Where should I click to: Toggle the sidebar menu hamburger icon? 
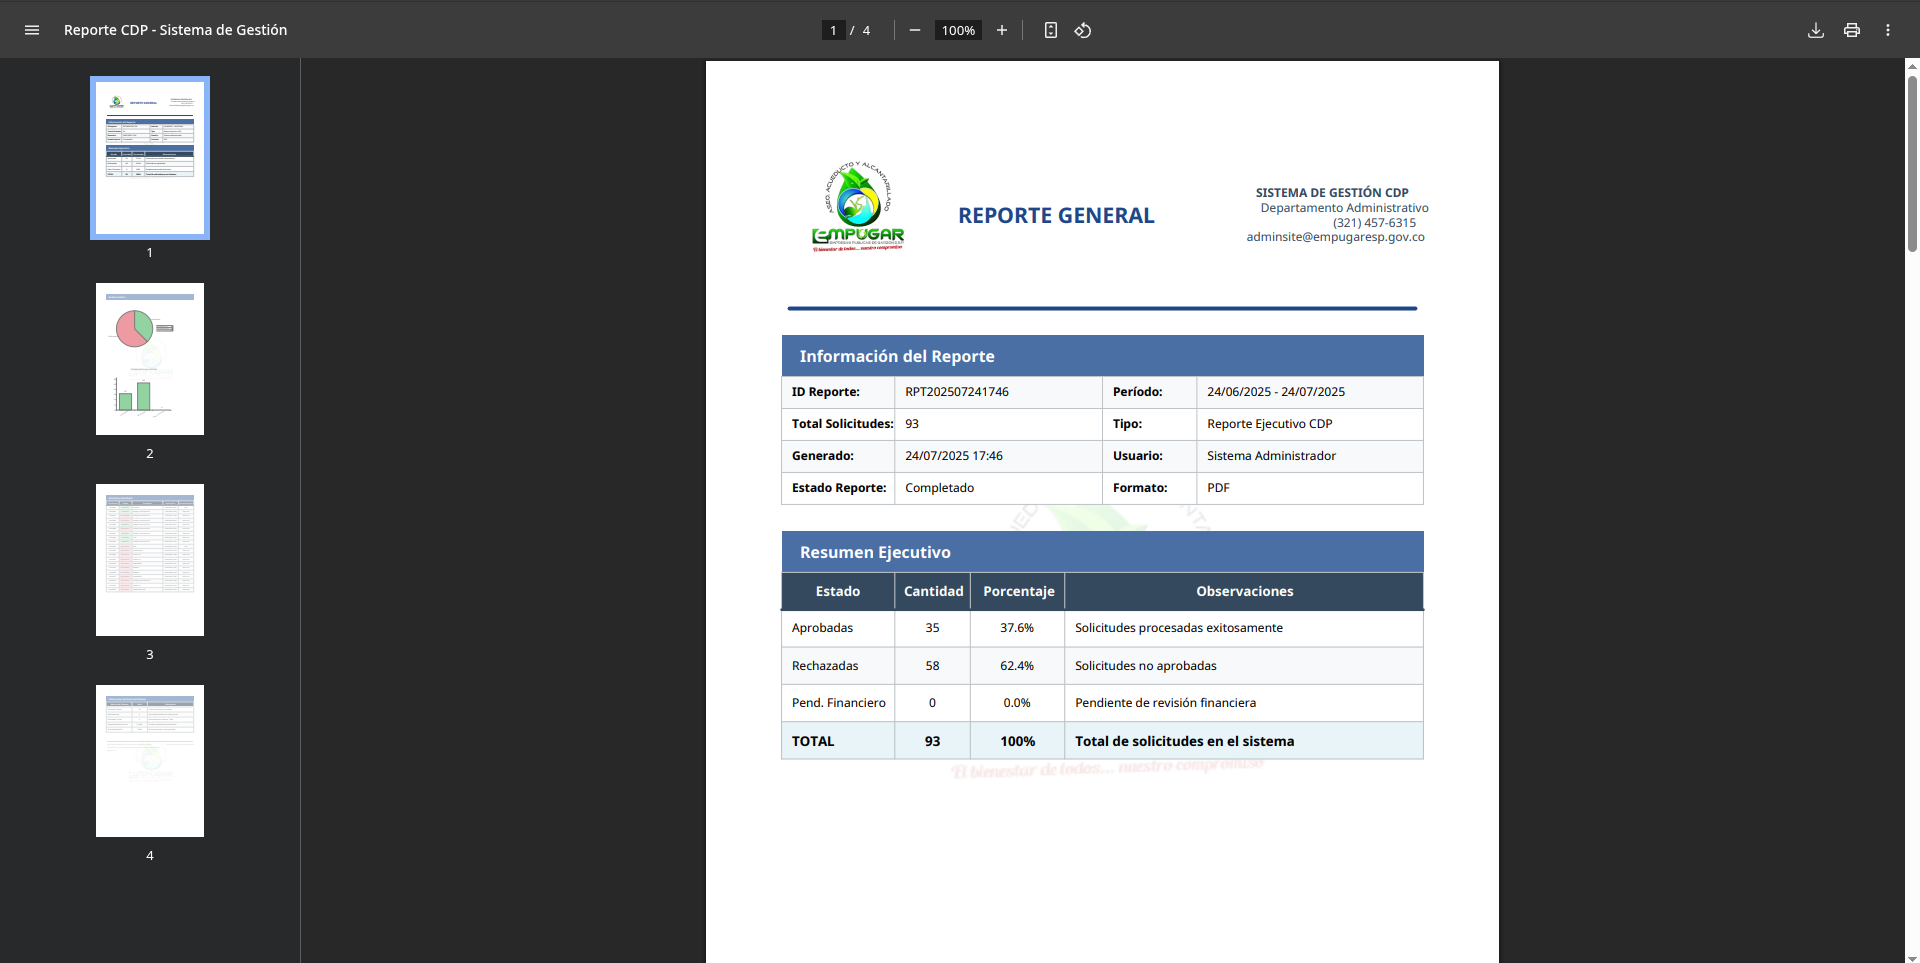tap(32, 30)
